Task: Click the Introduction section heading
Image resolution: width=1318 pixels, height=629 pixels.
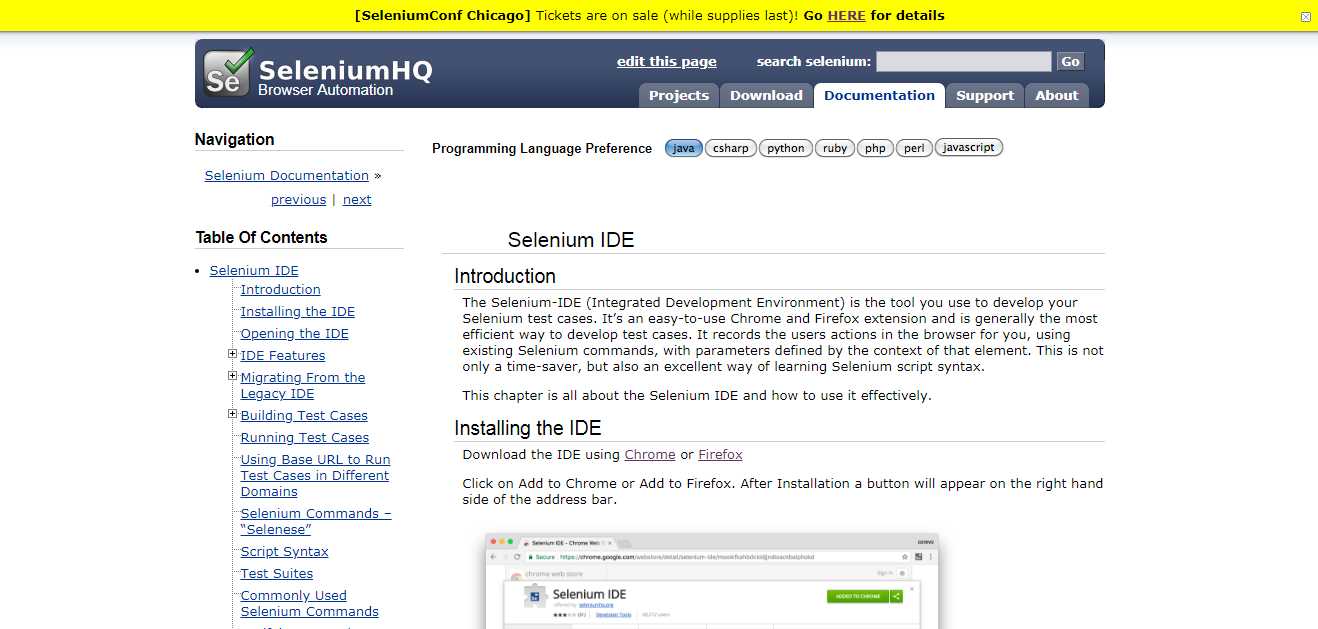Action: point(505,276)
